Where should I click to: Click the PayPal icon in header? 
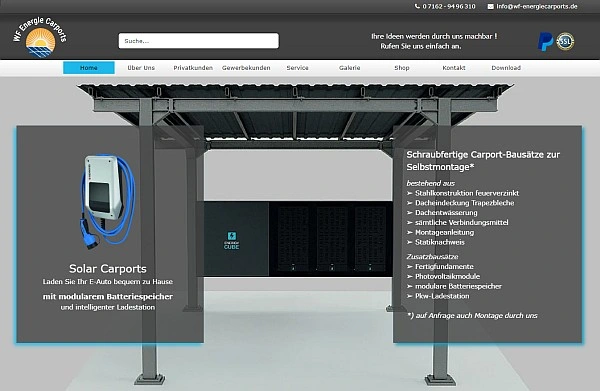(545, 41)
